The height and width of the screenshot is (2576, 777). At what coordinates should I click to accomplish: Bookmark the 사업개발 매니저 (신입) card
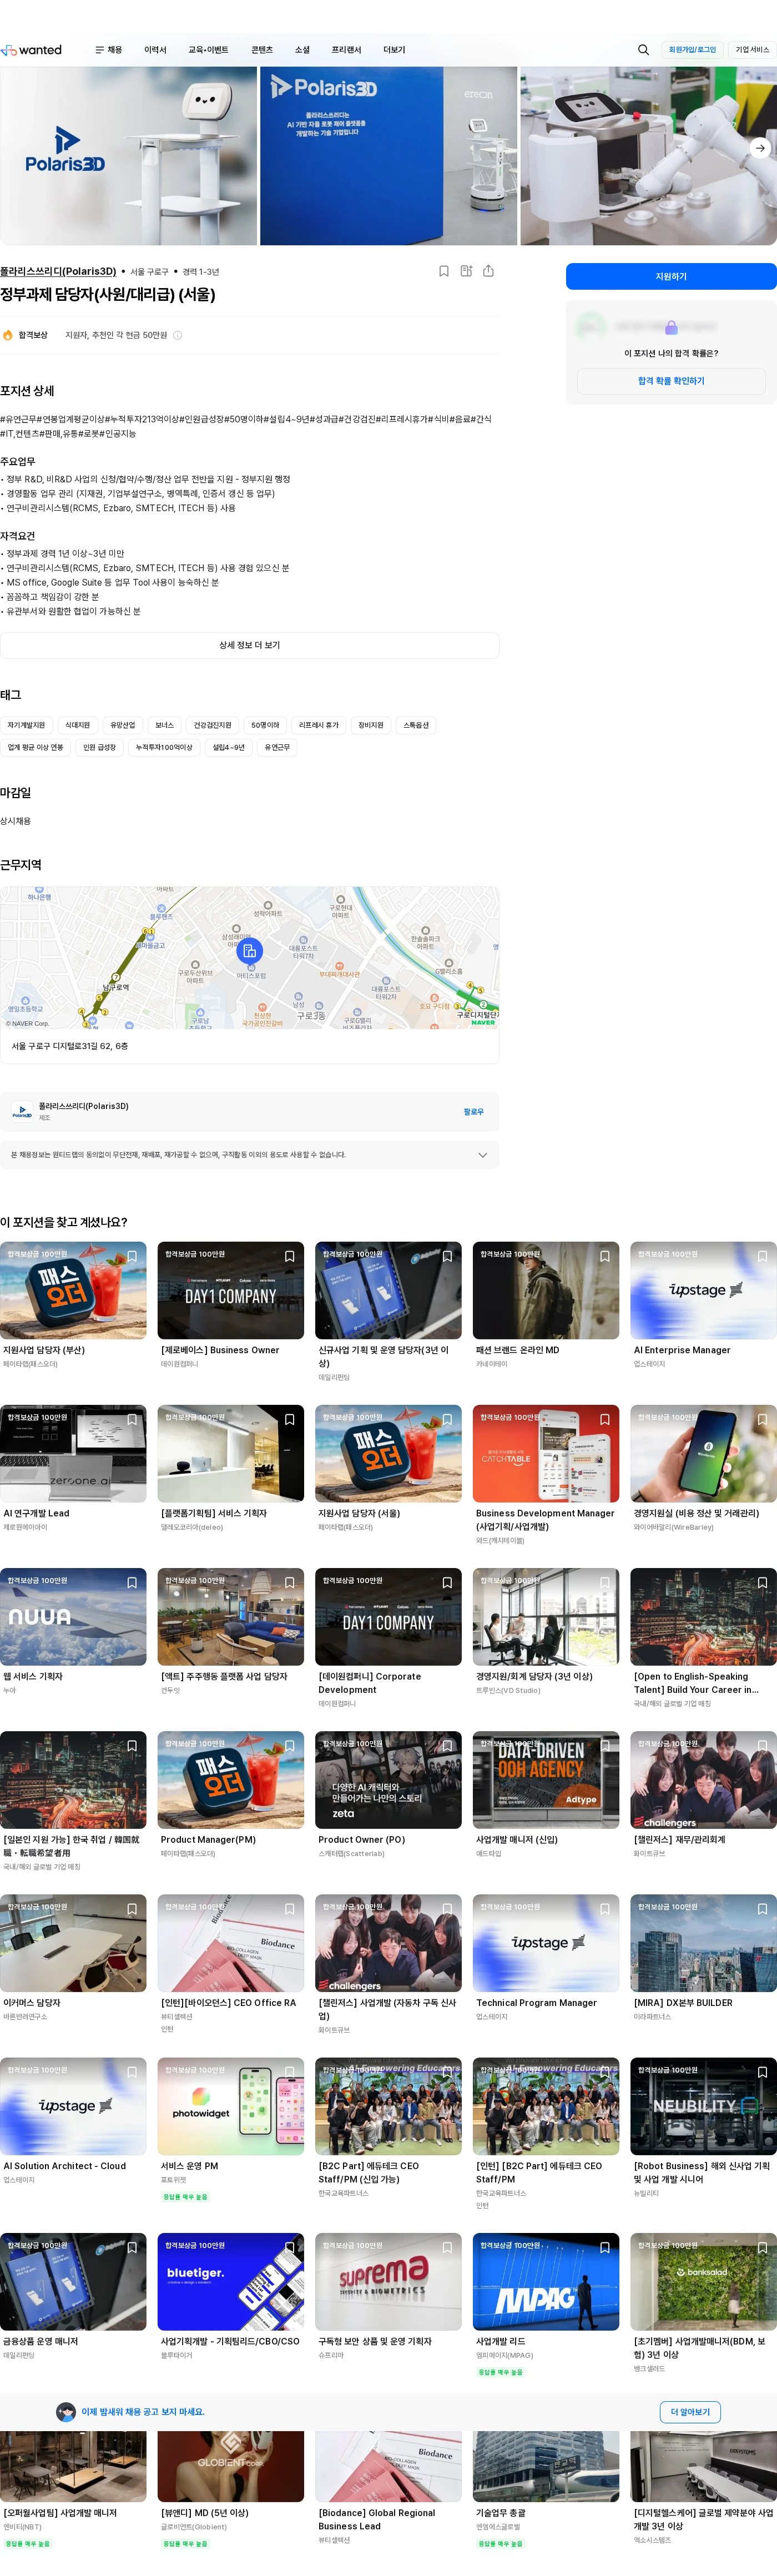pos(605,1745)
